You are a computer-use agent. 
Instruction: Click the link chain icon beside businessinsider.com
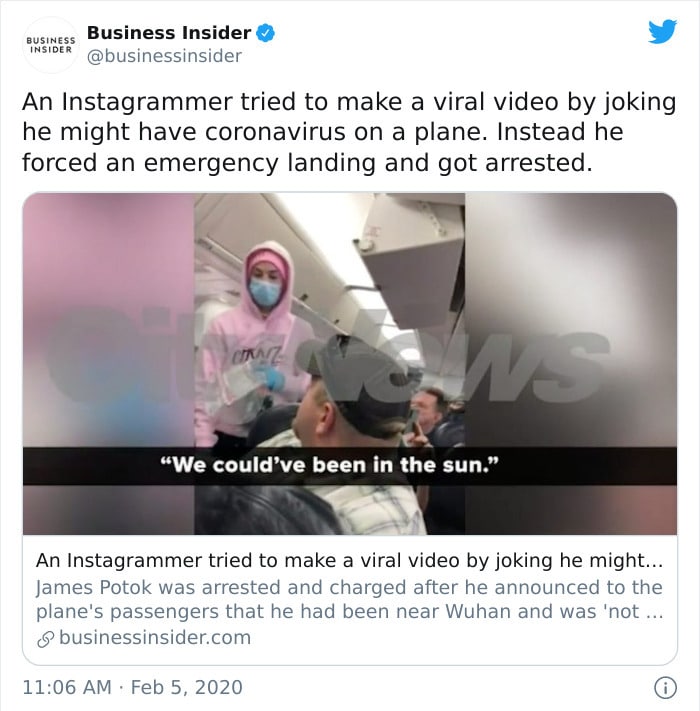pyautogui.click(x=45, y=638)
